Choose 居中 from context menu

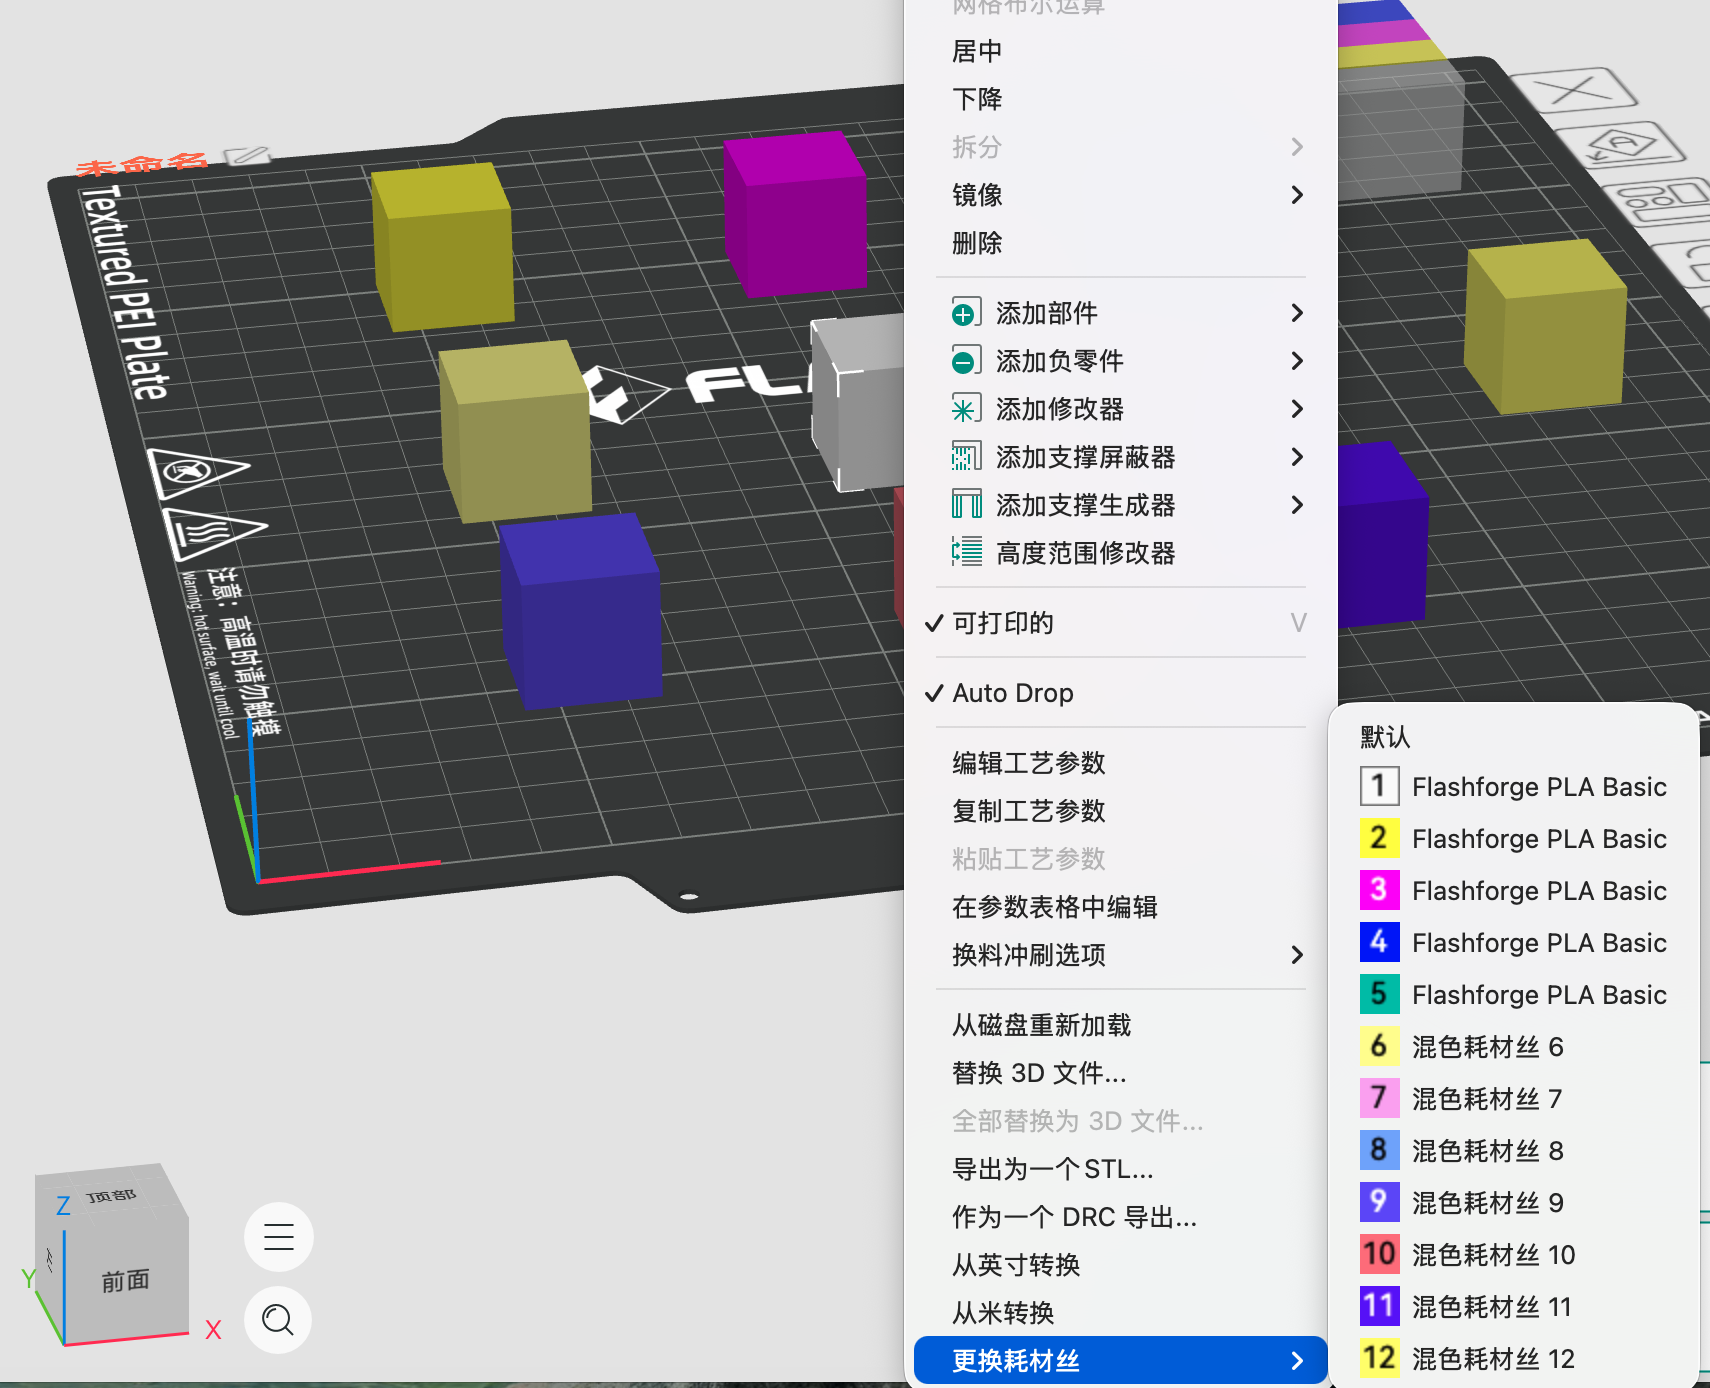[1120, 51]
